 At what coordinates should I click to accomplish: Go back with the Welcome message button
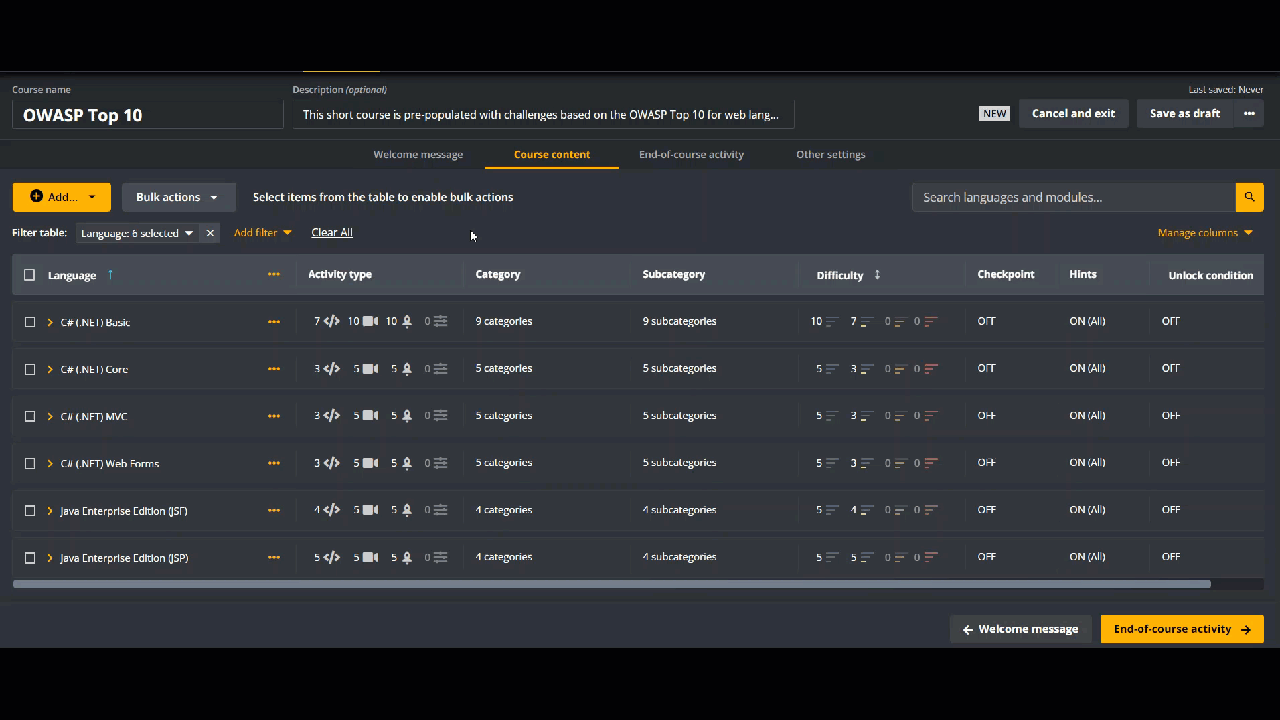click(1021, 629)
